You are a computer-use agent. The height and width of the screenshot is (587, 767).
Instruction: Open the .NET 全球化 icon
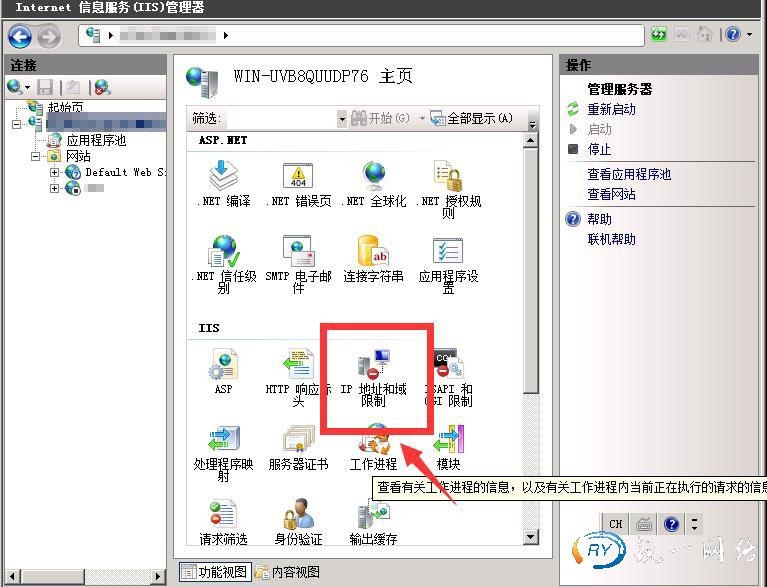coord(374,178)
